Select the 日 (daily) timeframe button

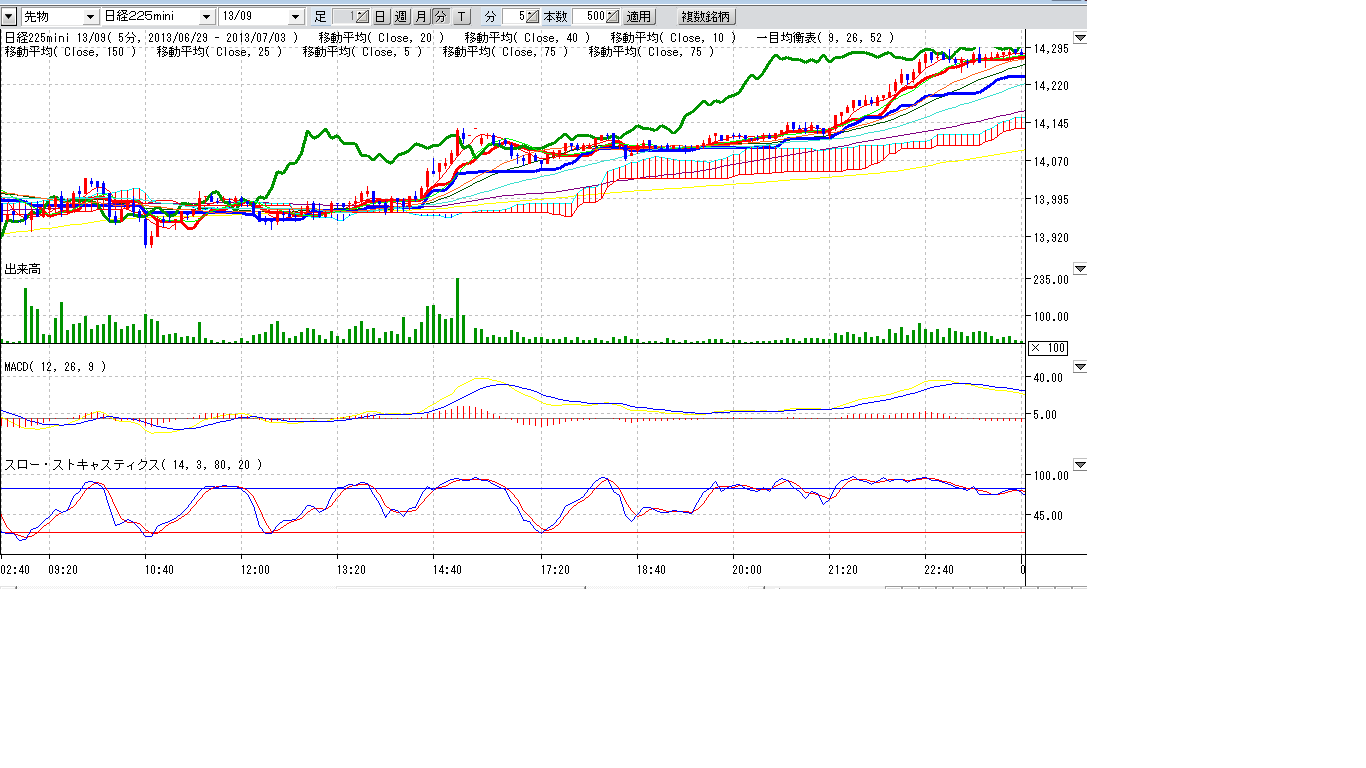[x=380, y=17]
